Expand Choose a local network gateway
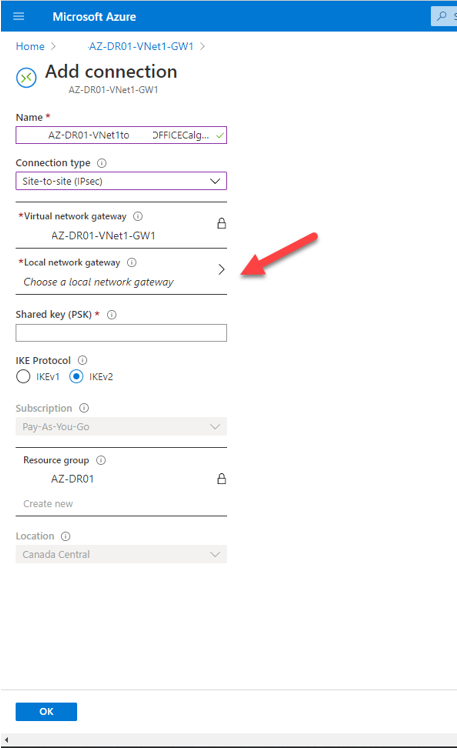Viewport: 457px width, 748px height. pyautogui.click(x=121, y=272)
